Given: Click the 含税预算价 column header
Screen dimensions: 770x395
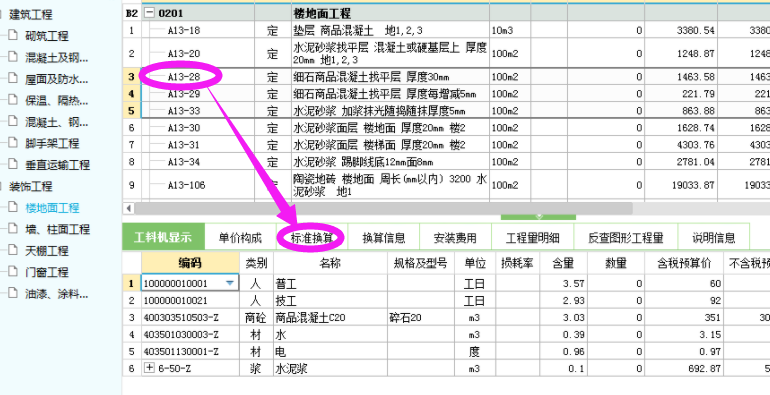Looking at the screenshot, I should click(684, 263).
